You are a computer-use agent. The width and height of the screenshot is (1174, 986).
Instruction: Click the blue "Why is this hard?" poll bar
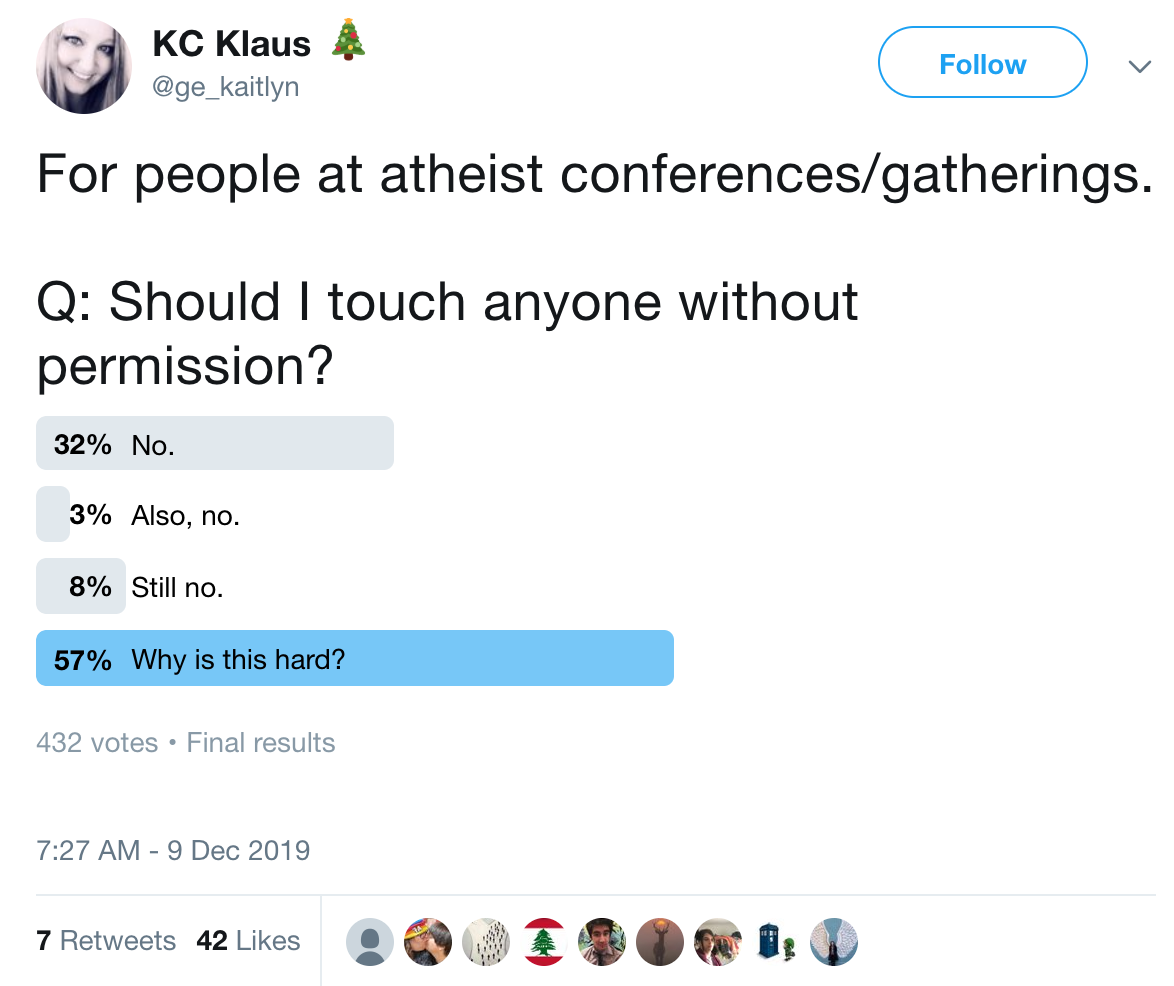coord(355,659)
